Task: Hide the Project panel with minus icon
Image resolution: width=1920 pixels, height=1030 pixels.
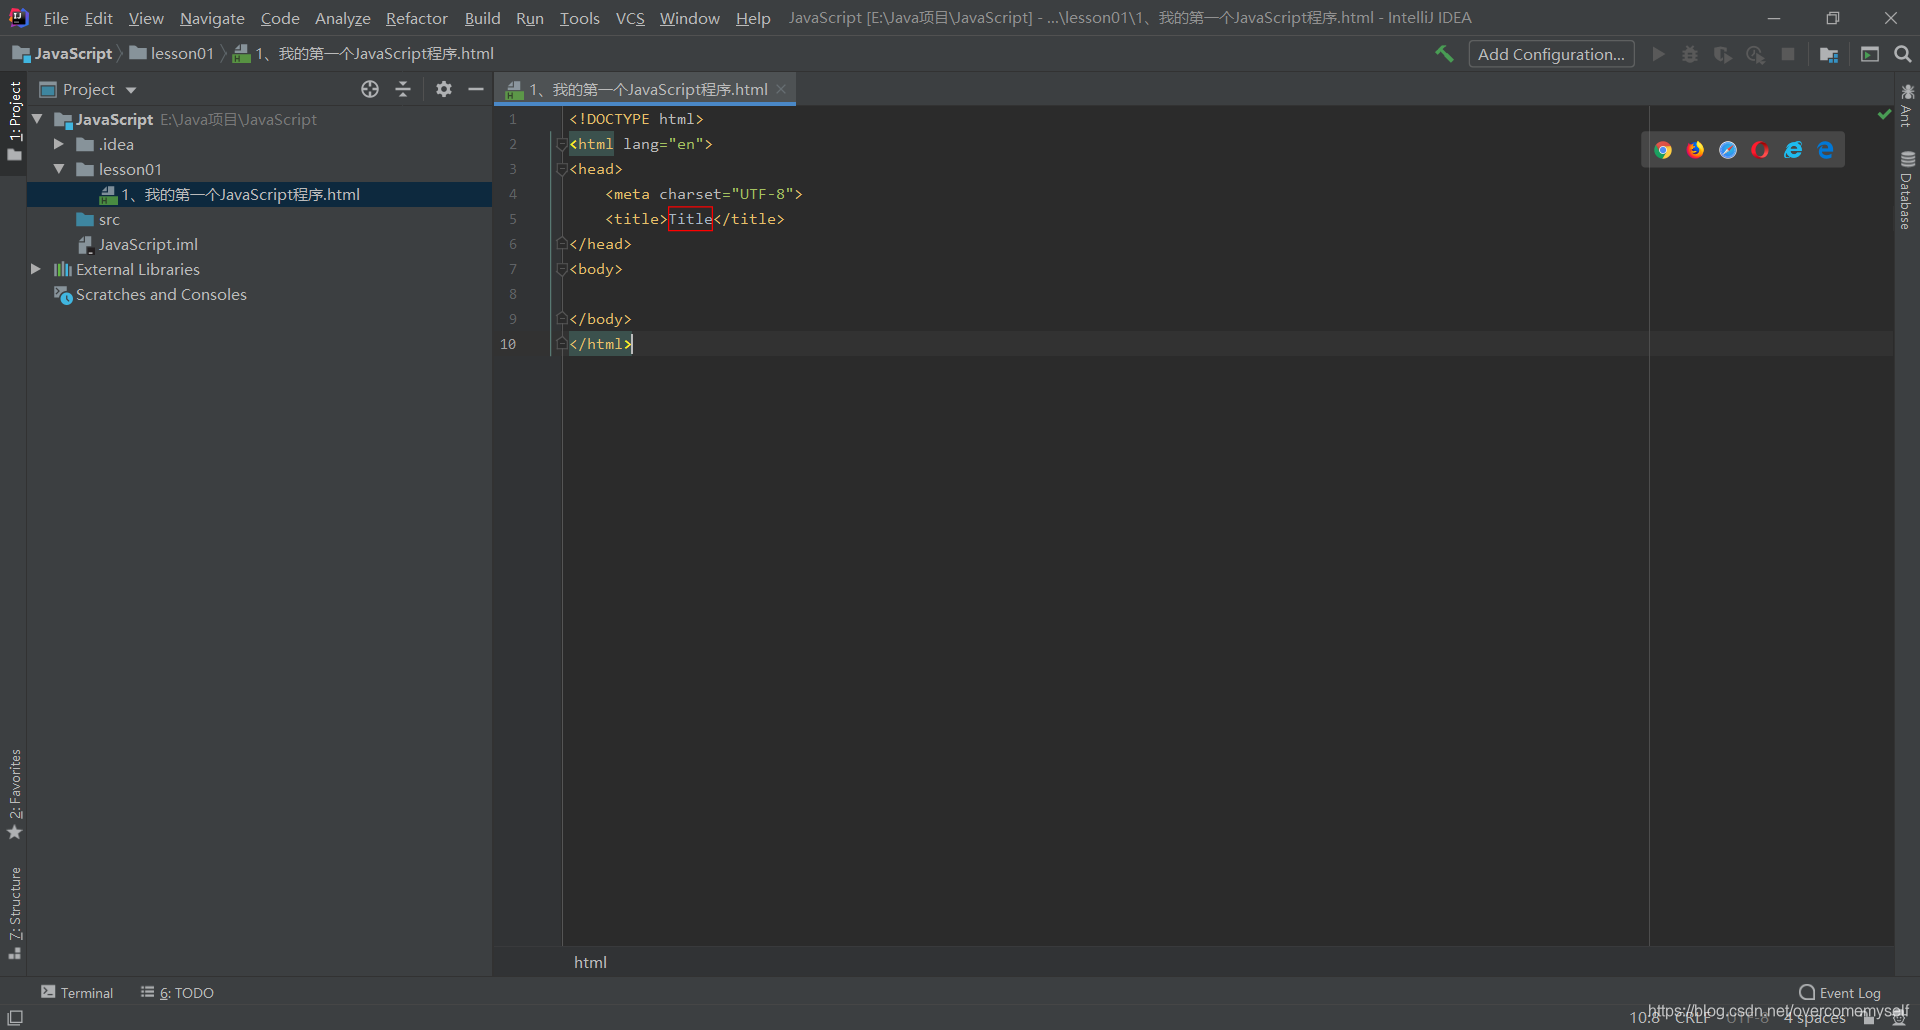Action: click(x=476, y=89)
